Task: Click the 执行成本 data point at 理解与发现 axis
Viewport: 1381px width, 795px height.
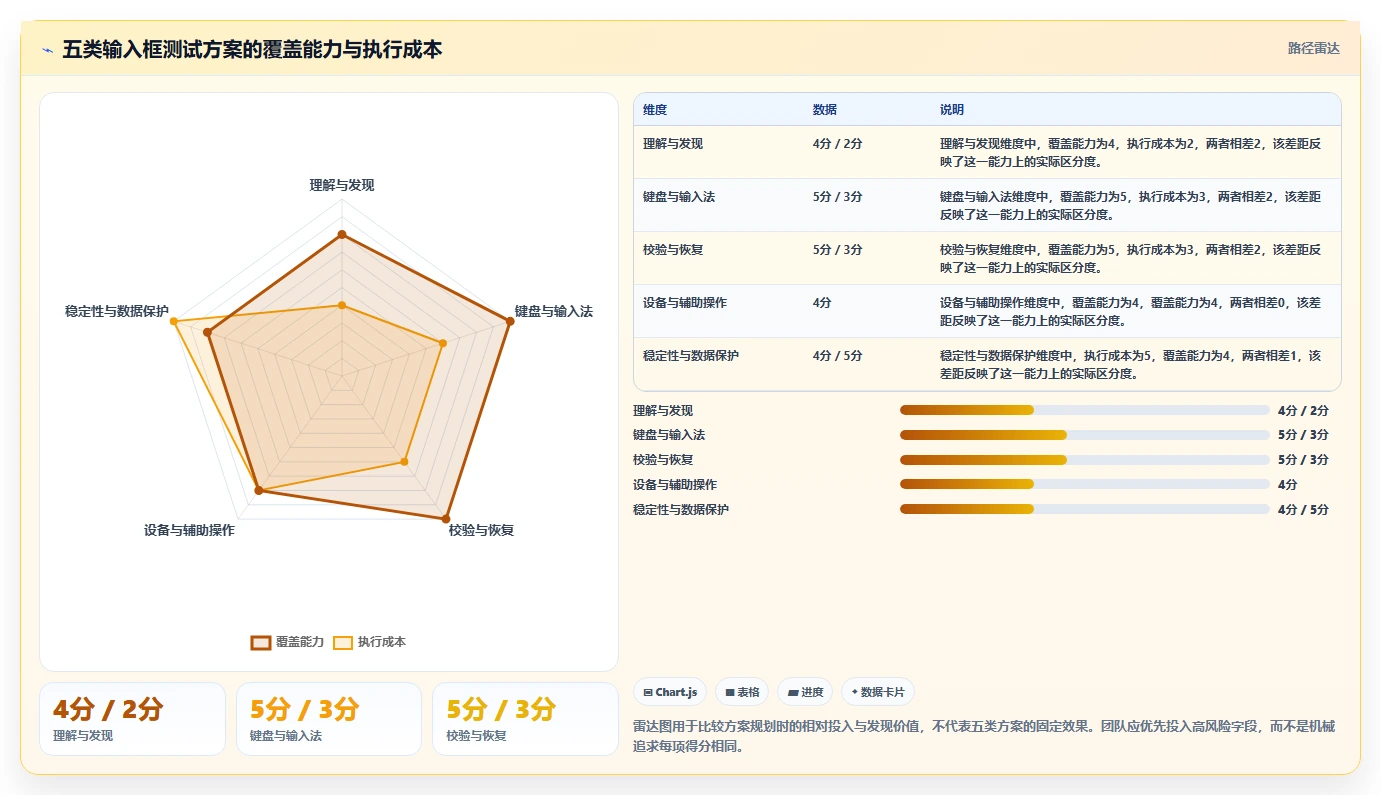Action: pos(342,305)
